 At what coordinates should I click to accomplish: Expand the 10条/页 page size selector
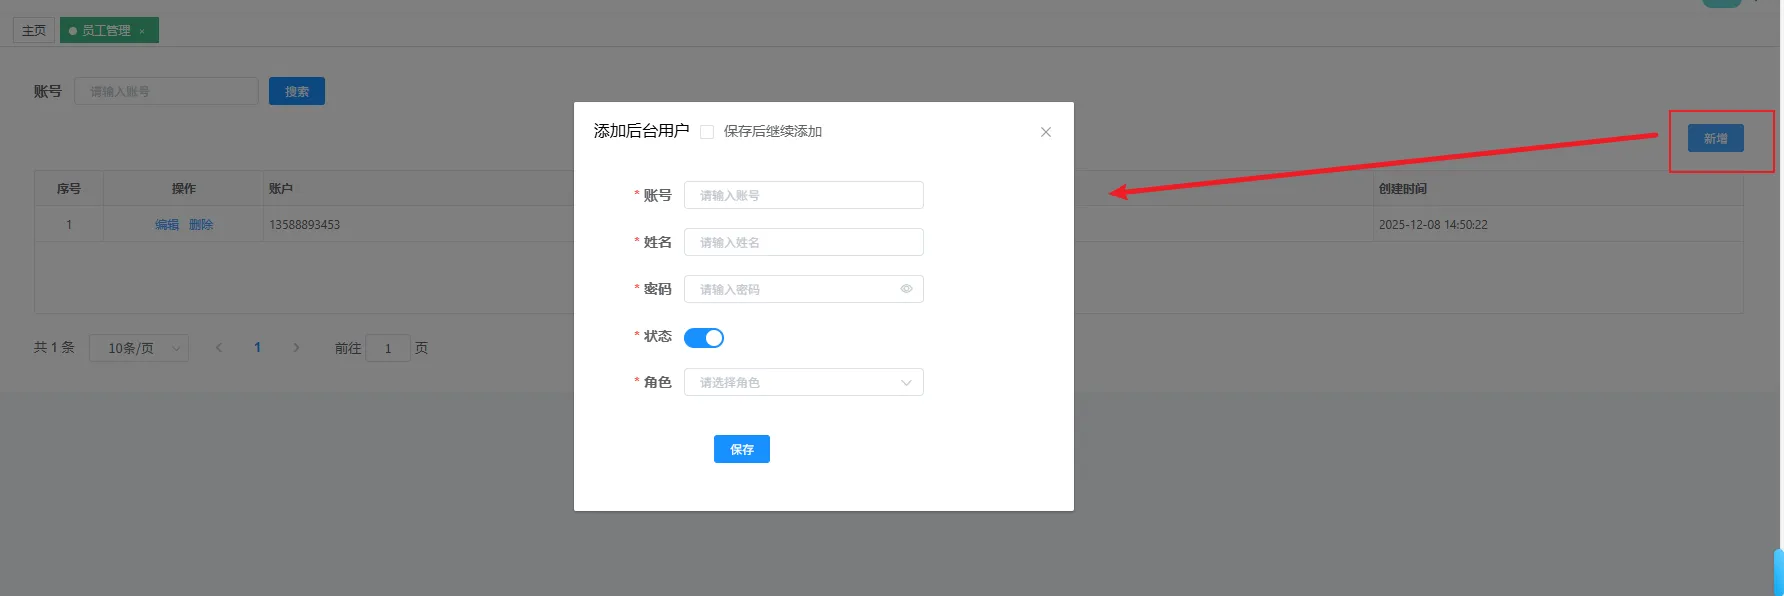point(138,348)
